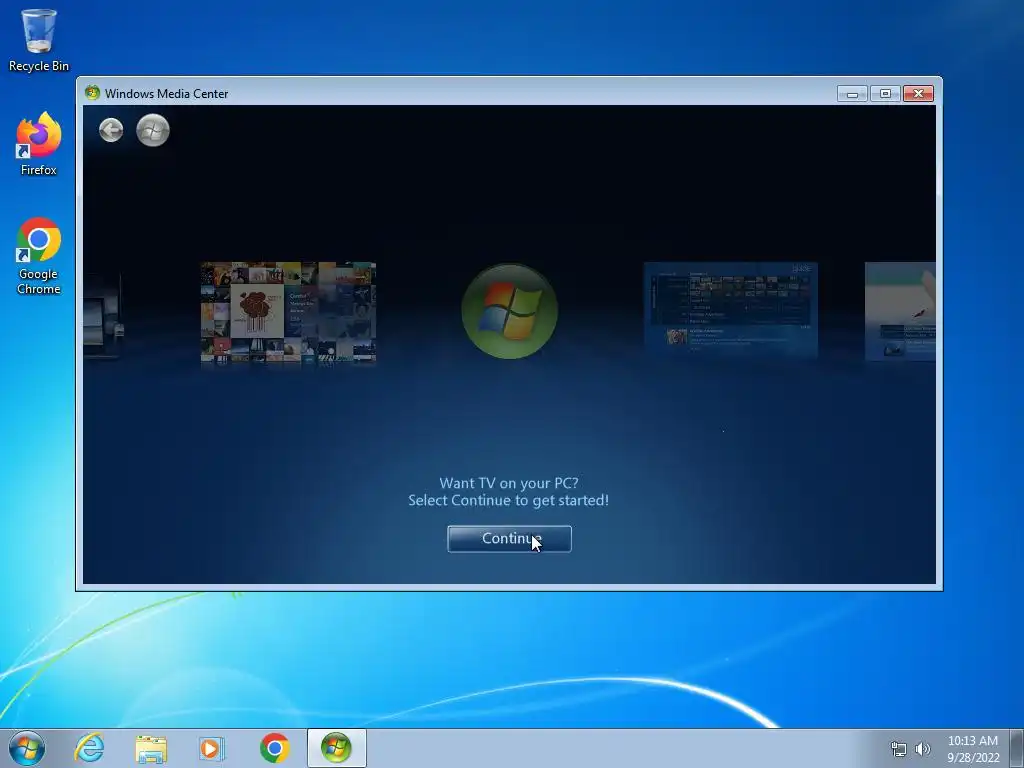
Task: Open the Media Center green Start button
Action: tap(153, 130)
